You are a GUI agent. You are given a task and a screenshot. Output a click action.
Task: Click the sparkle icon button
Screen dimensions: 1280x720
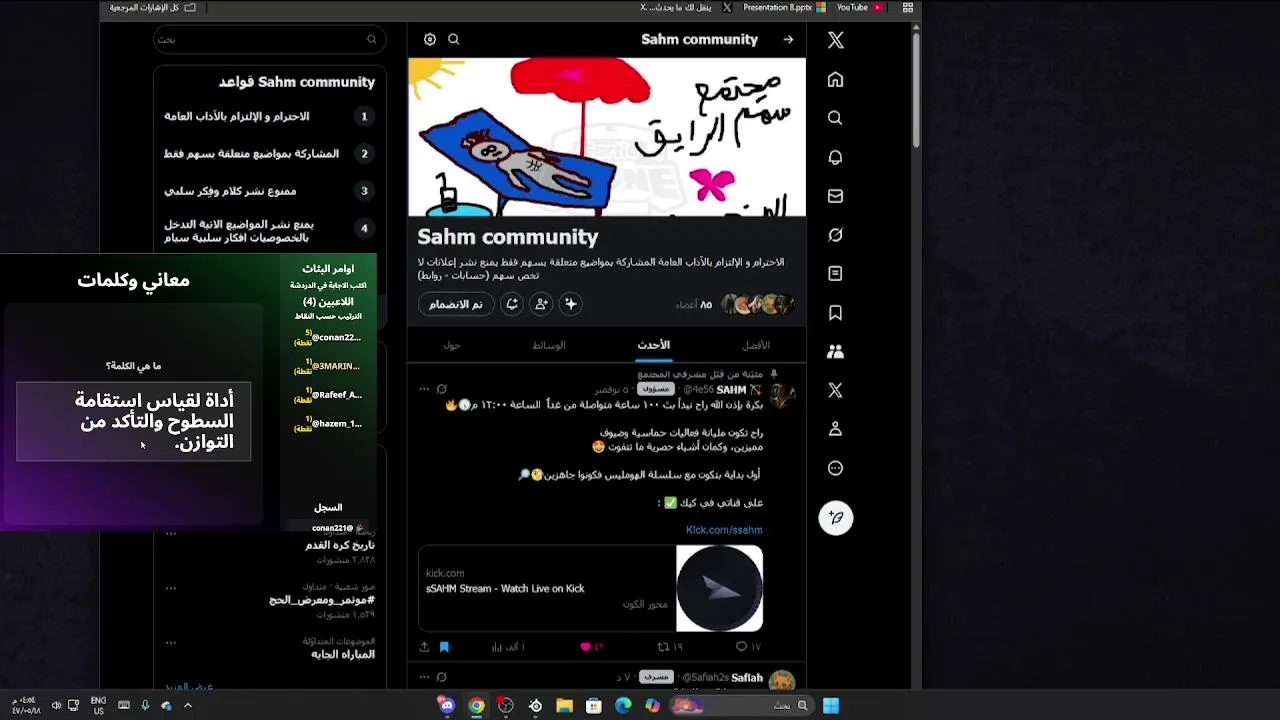[x=570, y=304]
